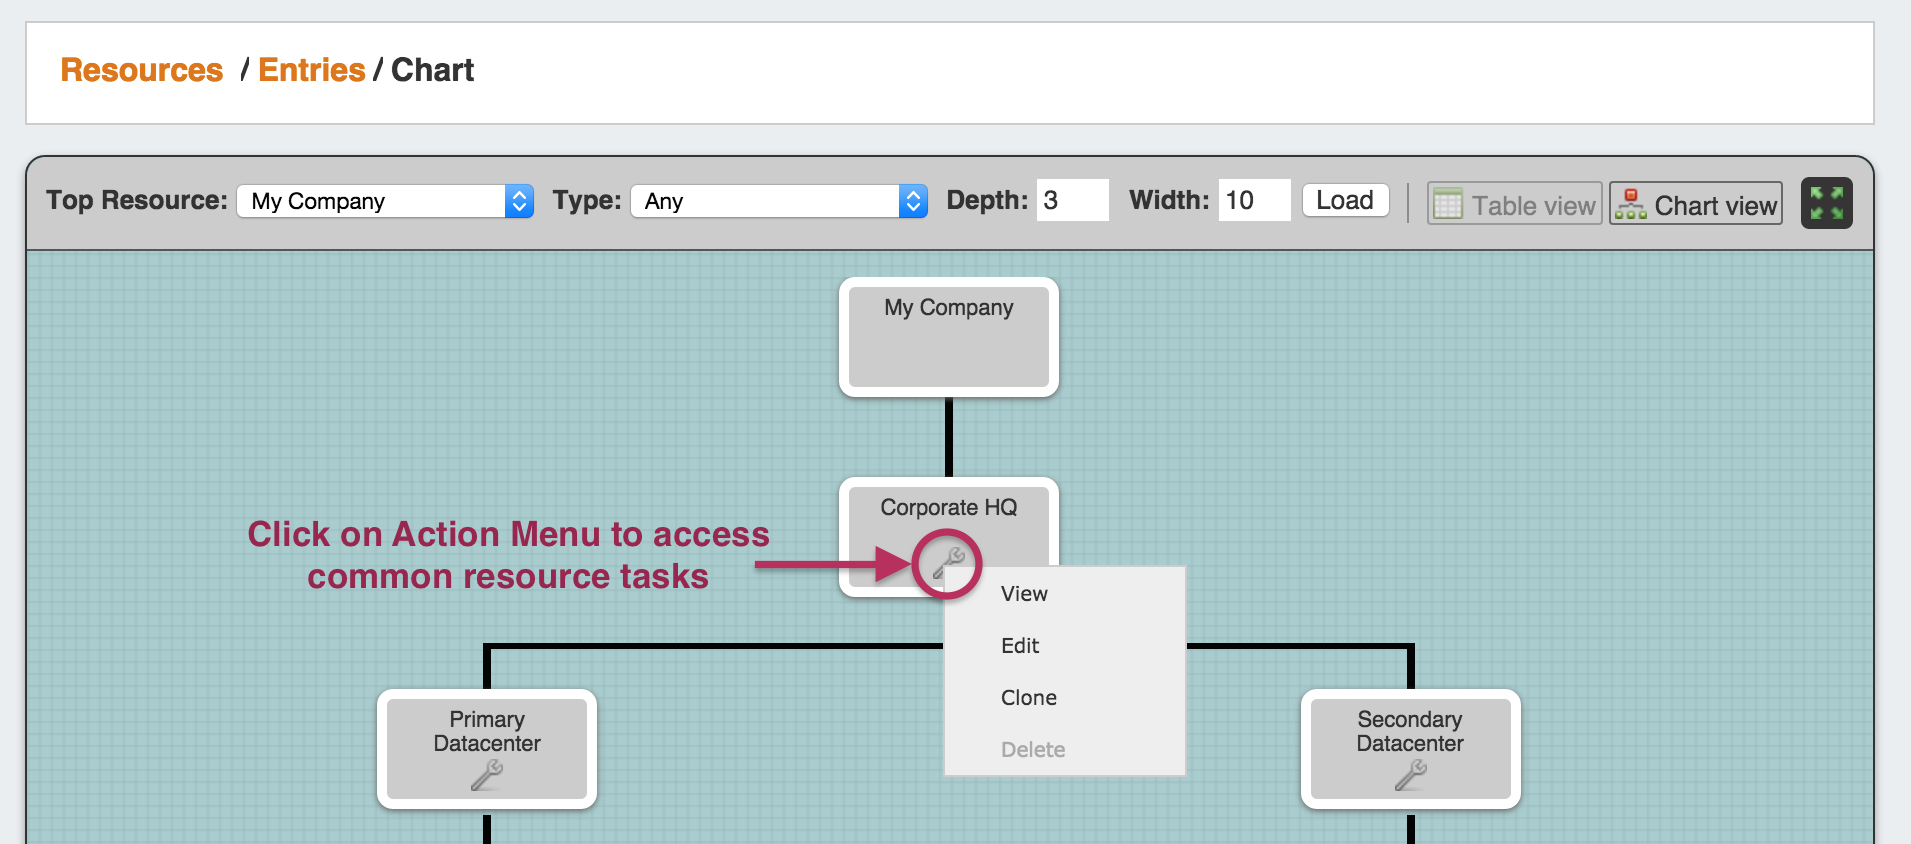The height and width of the screenshot is (844, 1911).
Task: Go to the Resources breadcrumb link
Action: click(142, 70)
